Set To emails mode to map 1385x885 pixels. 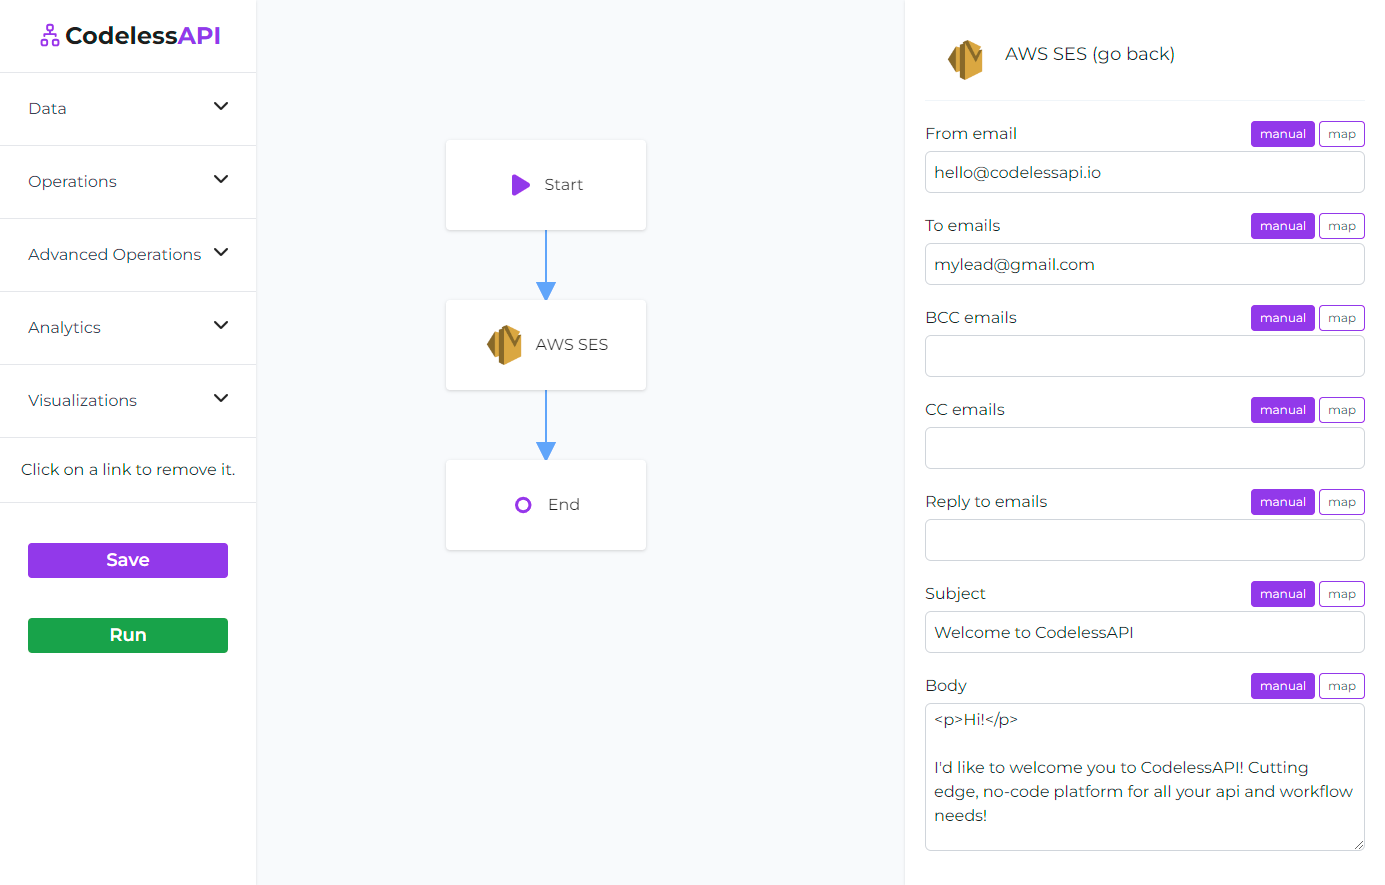[x=1342, y=226]
